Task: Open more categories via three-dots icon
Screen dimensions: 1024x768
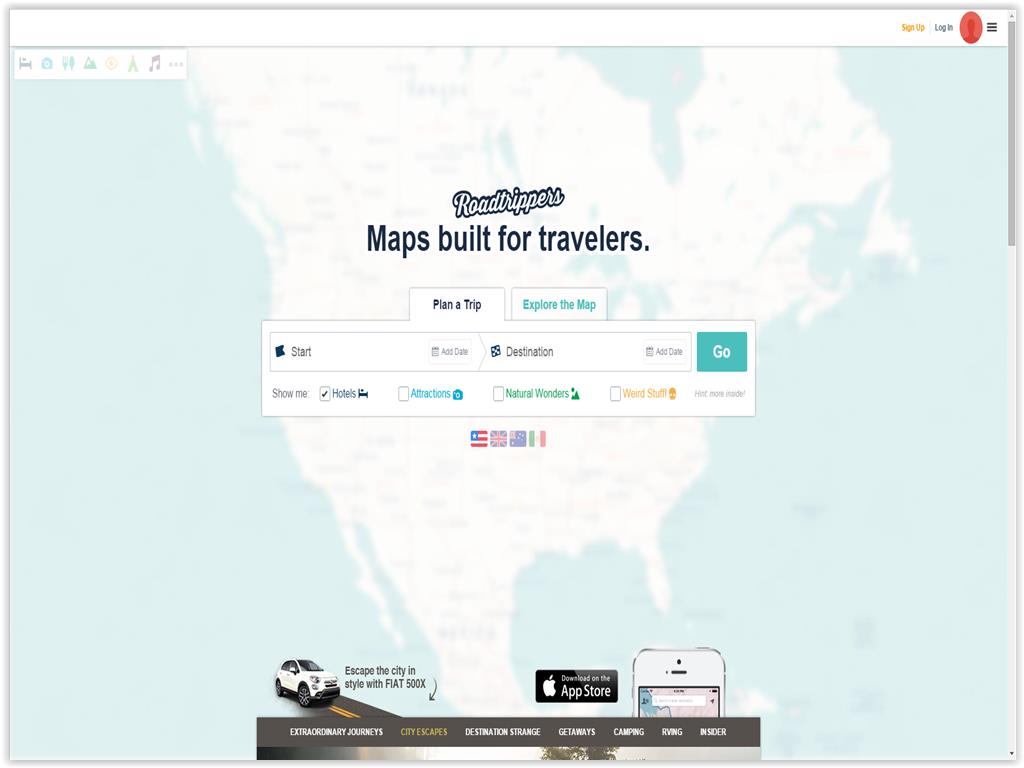Action: [176, 64]
